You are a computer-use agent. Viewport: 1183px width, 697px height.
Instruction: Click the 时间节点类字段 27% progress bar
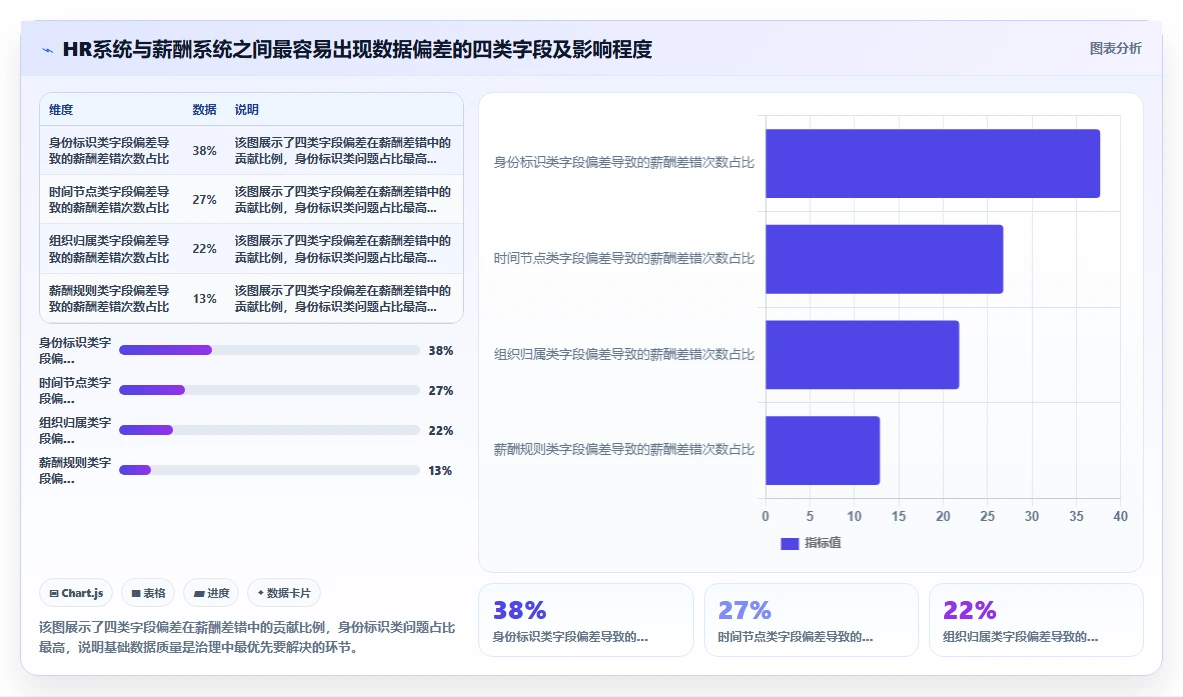pos(269,390)
